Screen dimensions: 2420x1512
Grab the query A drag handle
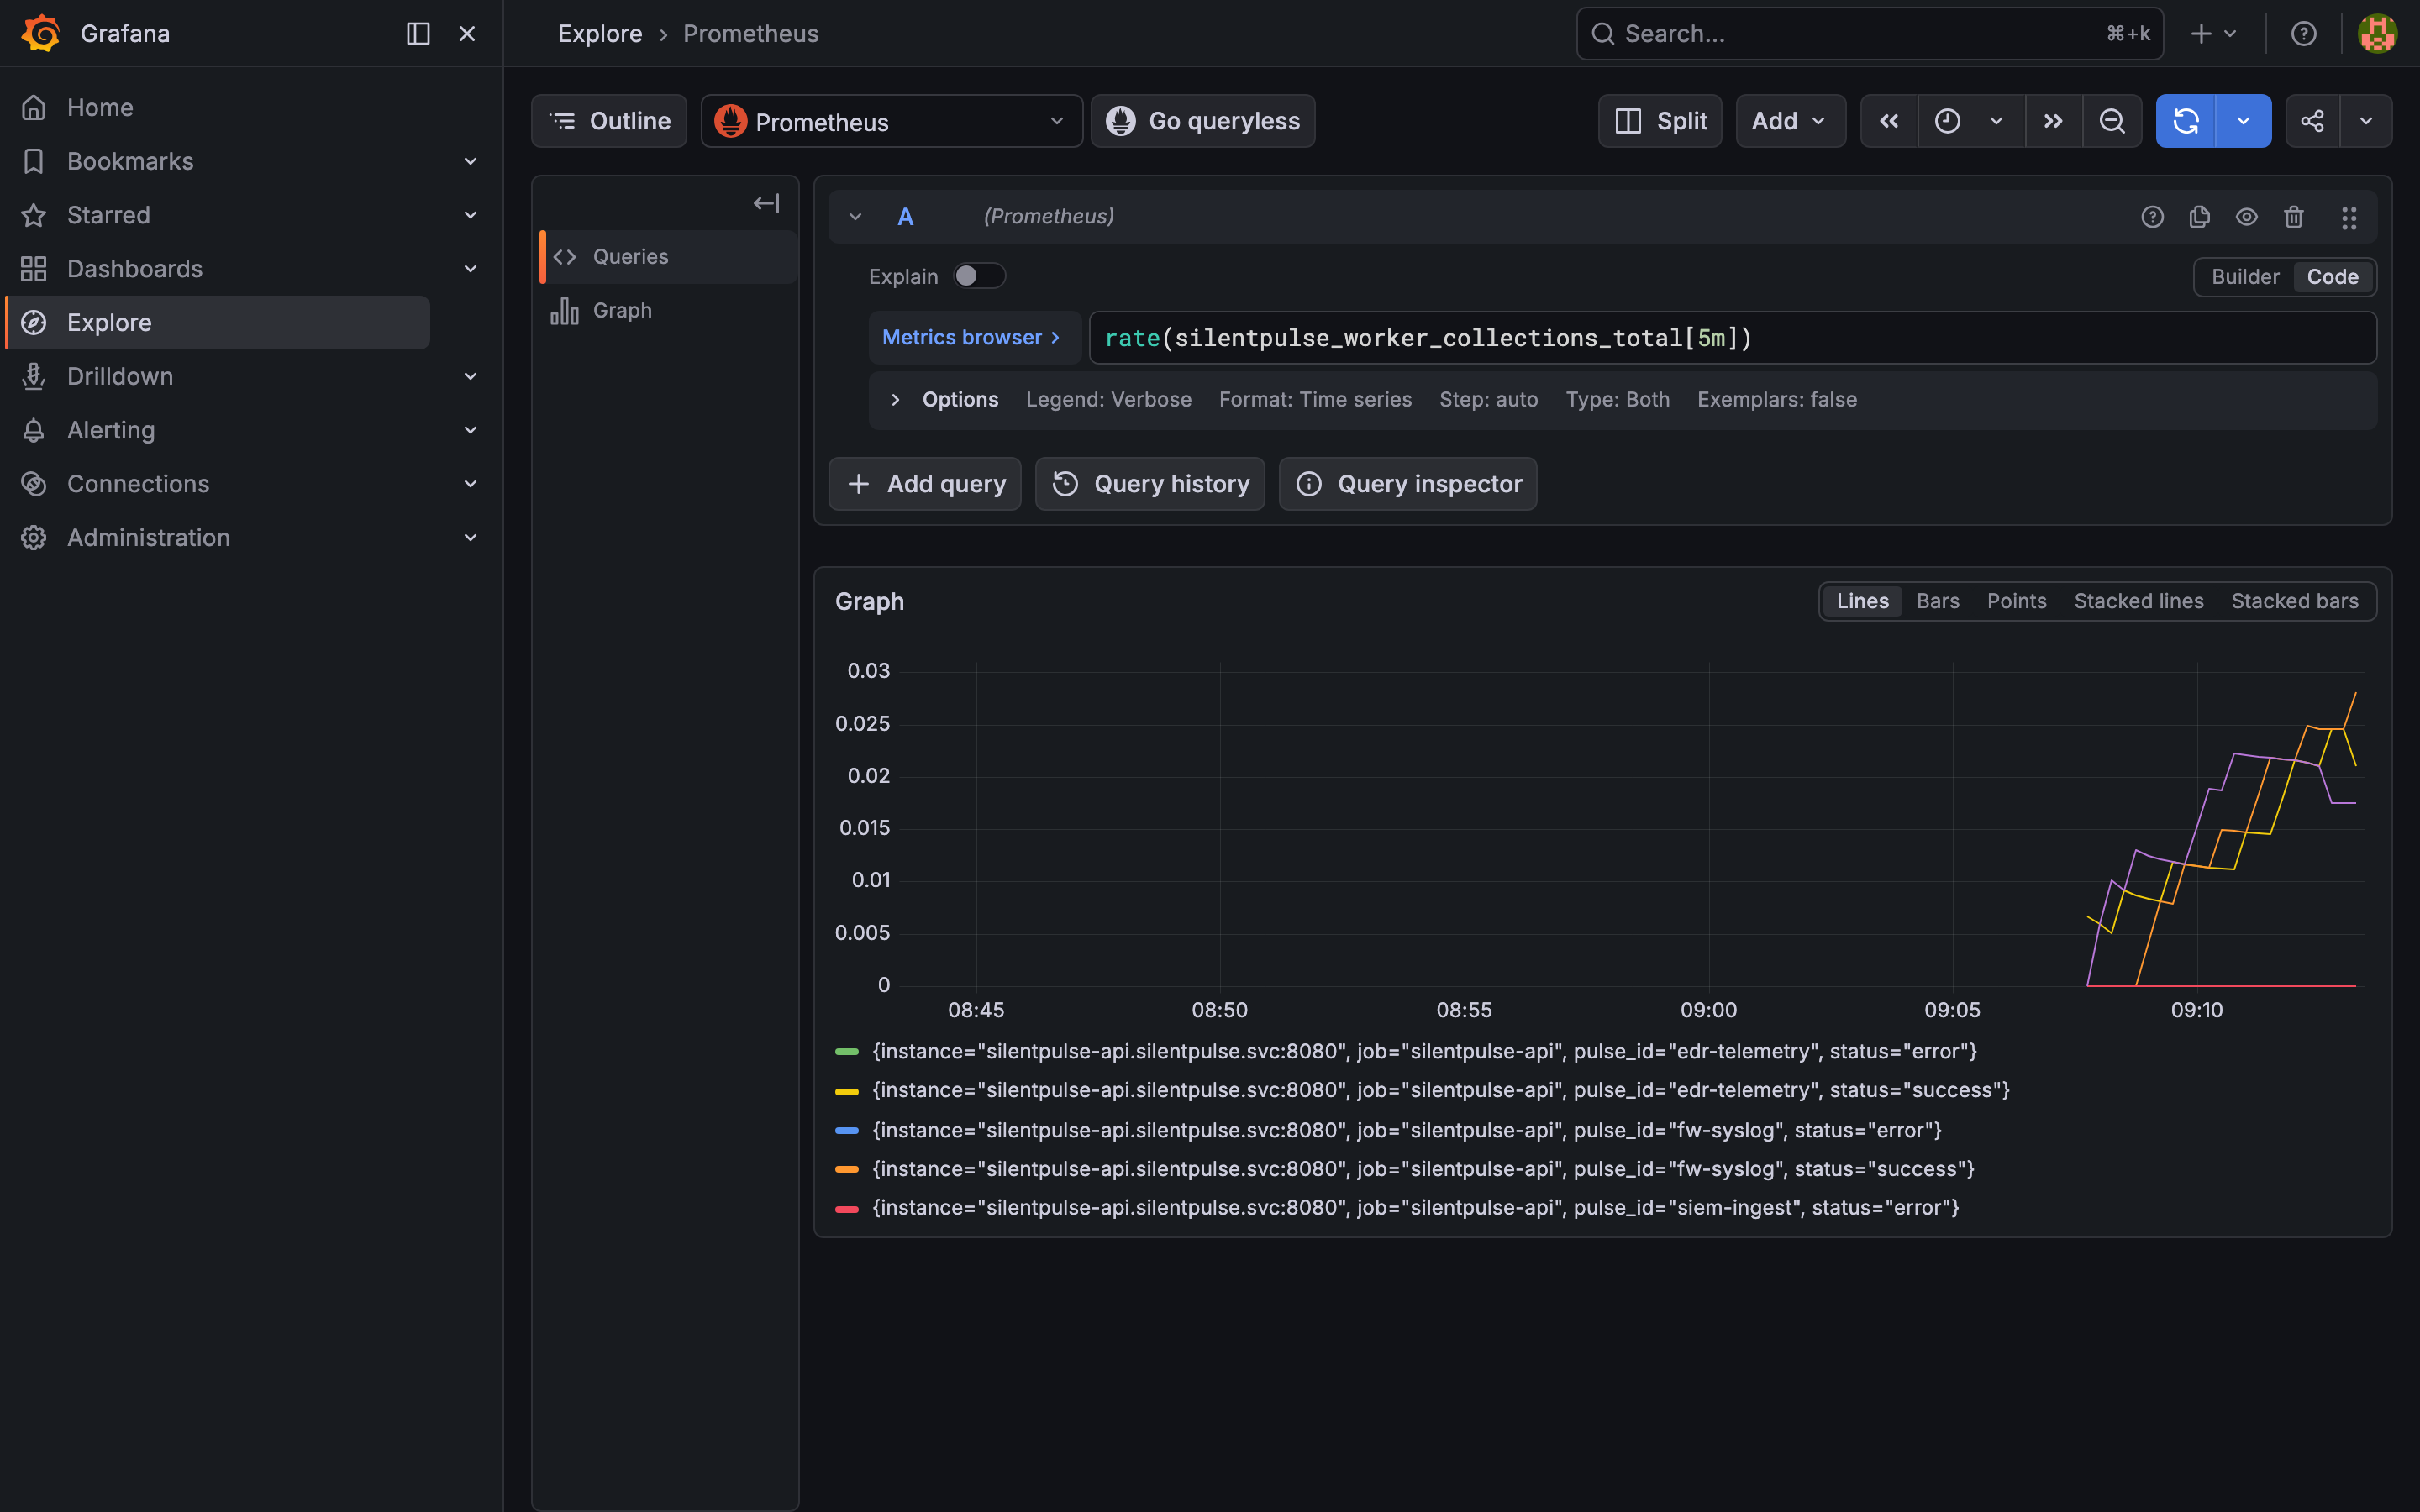(2349, 217)
